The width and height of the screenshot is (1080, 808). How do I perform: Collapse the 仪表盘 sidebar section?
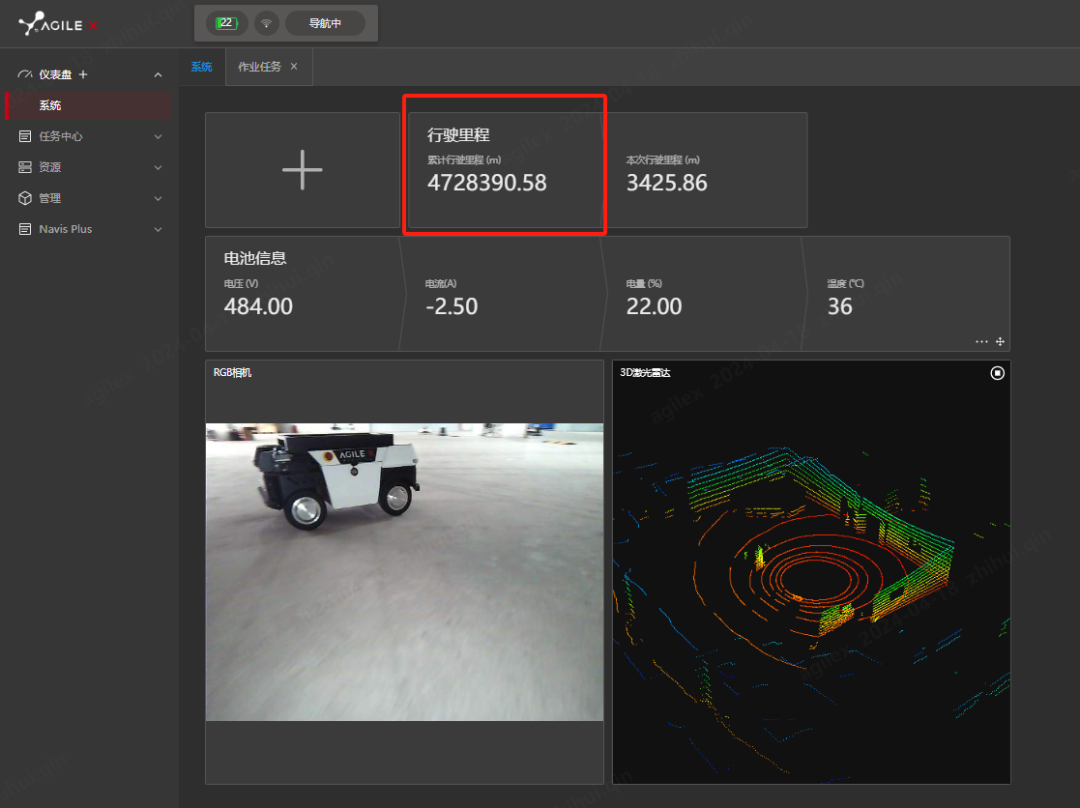pos(158,75)
